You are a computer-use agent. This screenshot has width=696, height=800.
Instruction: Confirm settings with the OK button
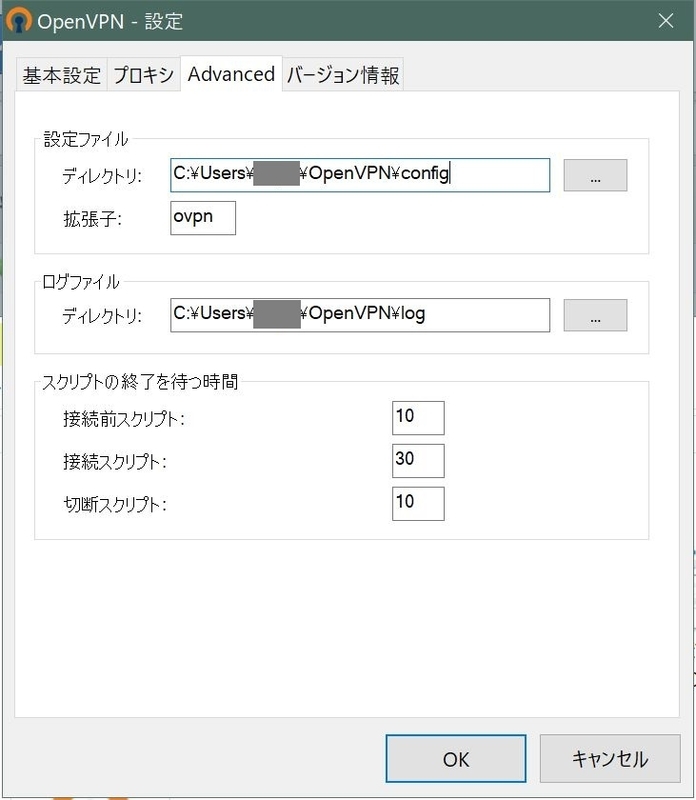[x=456, y=759]
